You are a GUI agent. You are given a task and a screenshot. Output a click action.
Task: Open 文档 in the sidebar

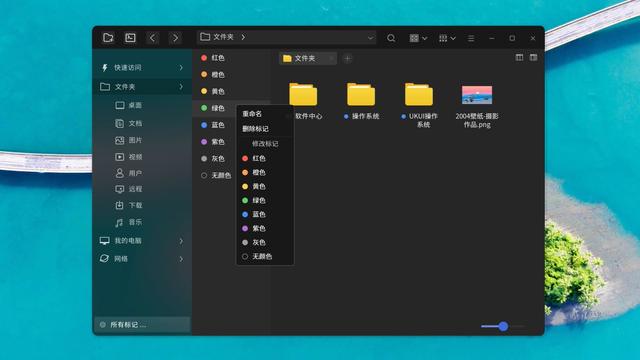pos(129,123)
